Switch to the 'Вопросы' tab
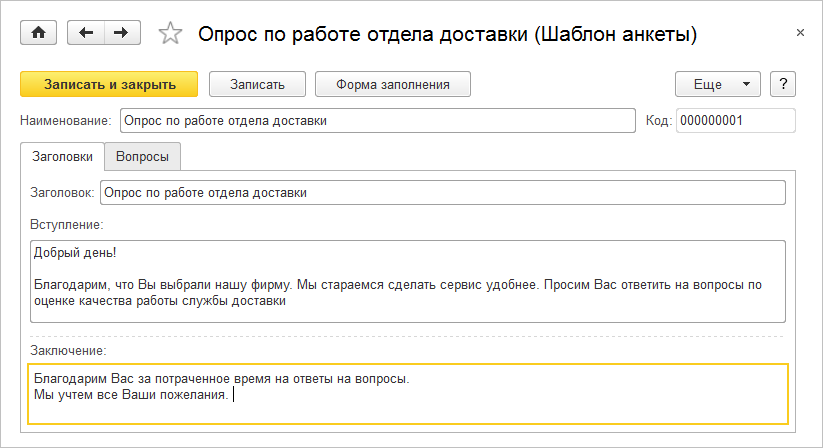 click(x=142, y=157)
